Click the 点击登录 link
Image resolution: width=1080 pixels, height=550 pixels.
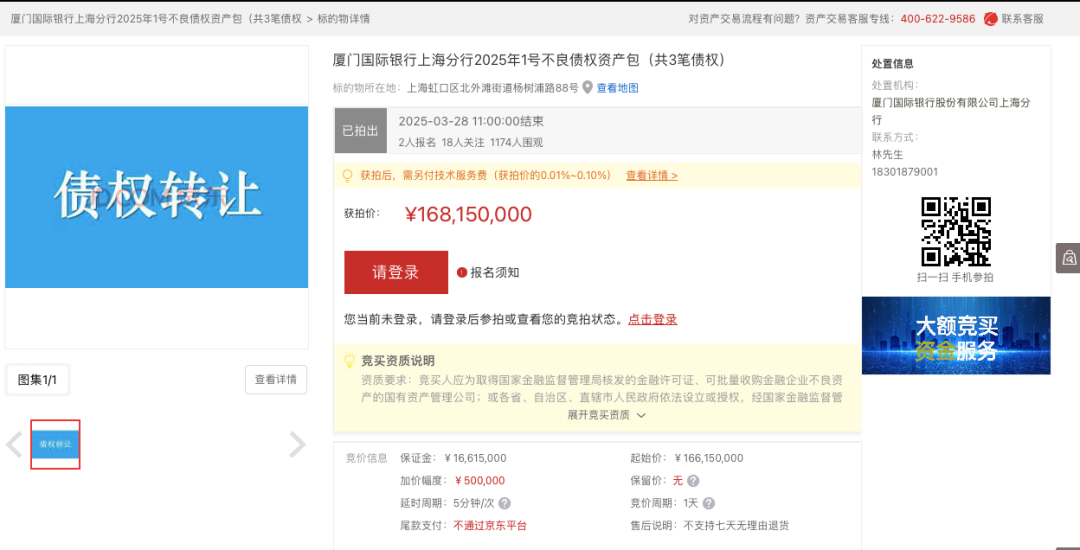point(652,319)
